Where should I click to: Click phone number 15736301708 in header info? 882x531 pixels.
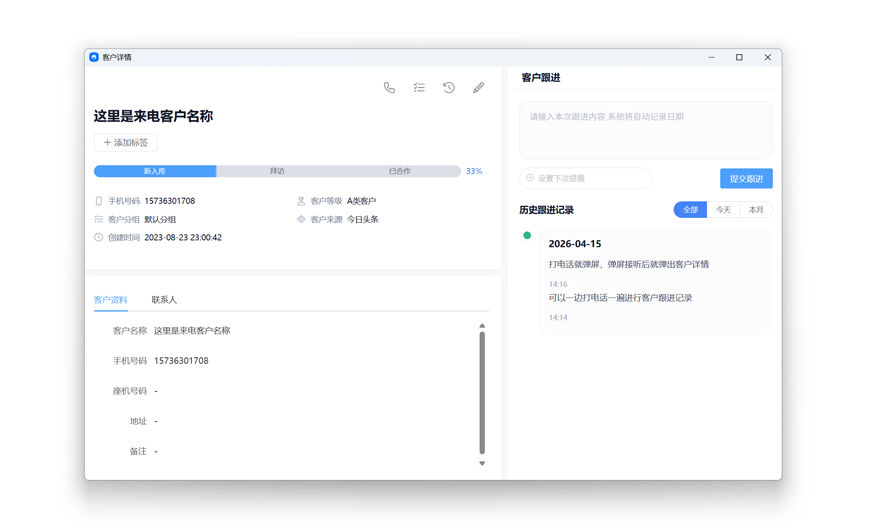(x=170, y=201)
